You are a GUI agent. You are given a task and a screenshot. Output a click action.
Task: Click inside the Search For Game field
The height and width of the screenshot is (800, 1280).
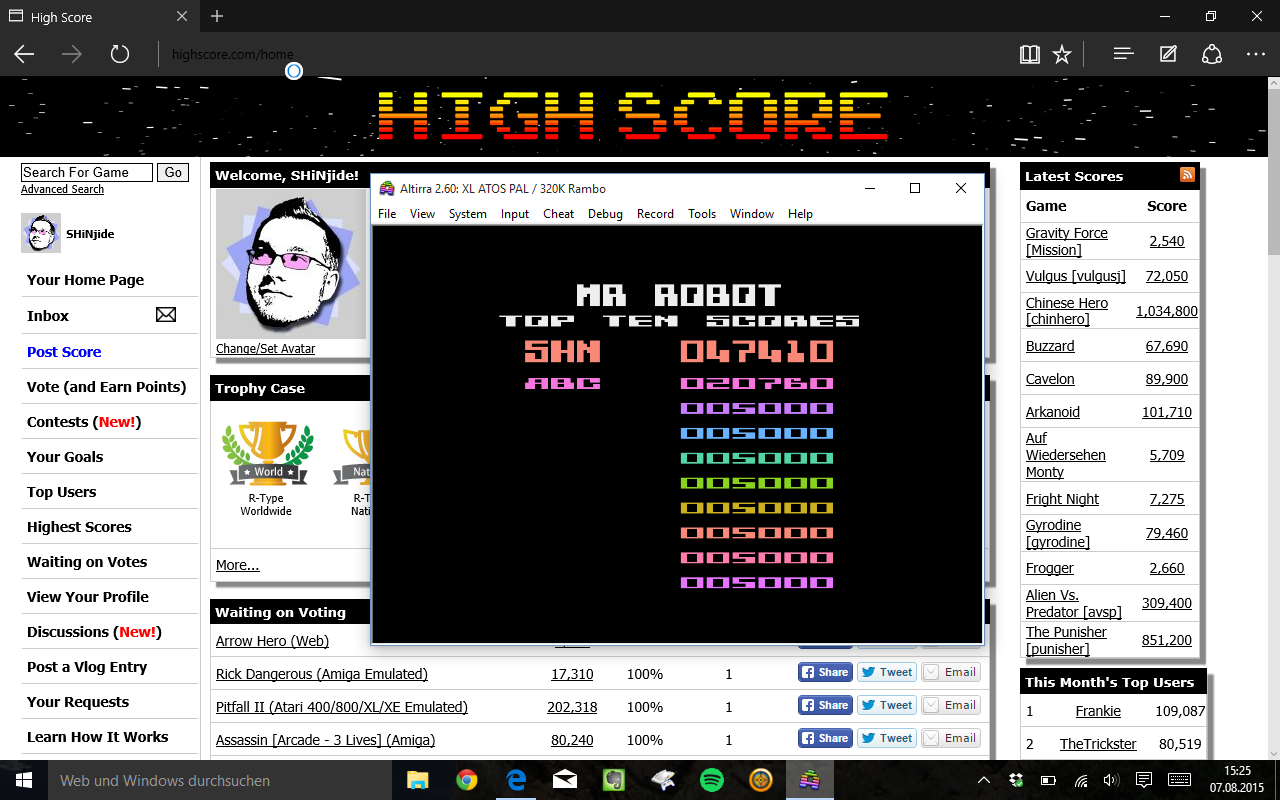[86, 173]
